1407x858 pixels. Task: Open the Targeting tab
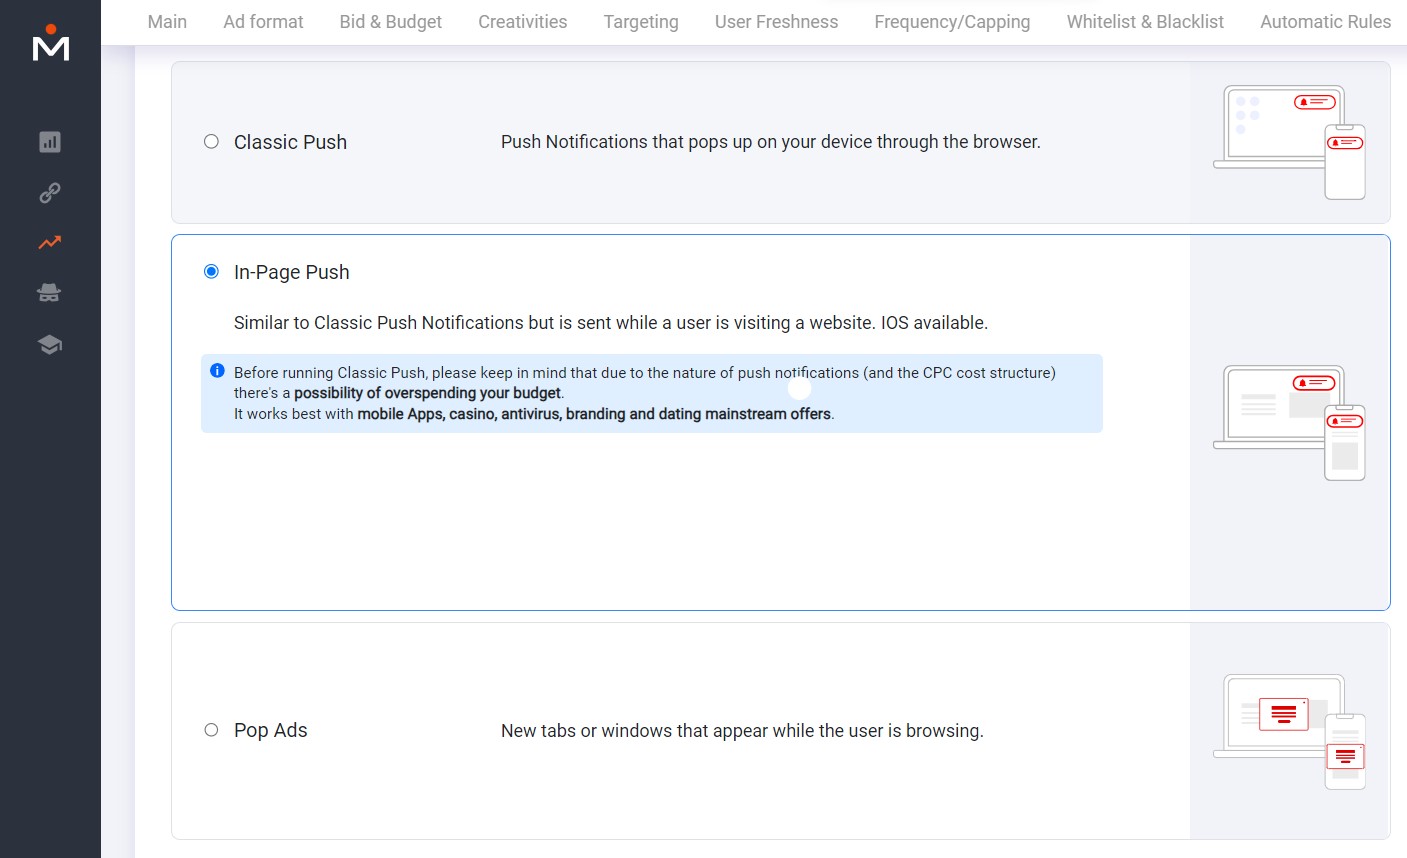(x=640, y=21)
